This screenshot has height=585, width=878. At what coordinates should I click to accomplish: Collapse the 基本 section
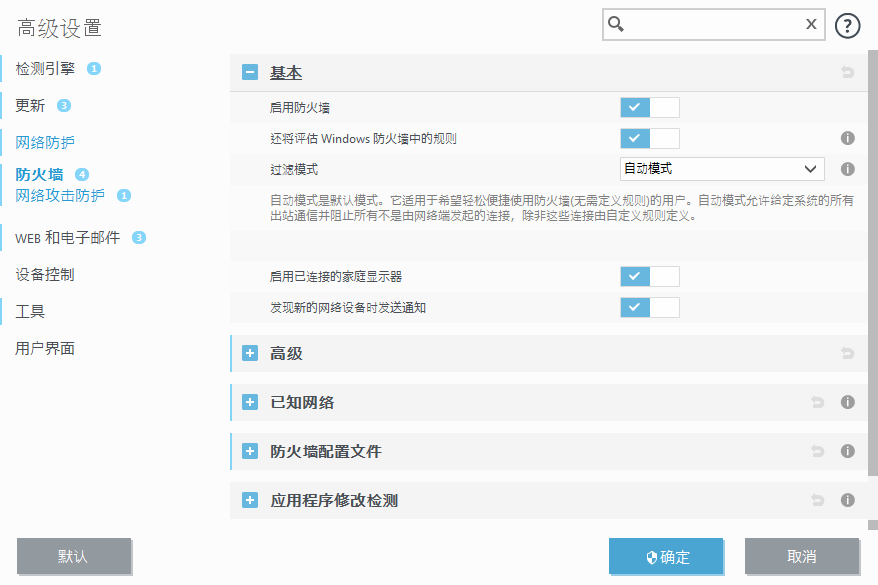coord(249,72)
